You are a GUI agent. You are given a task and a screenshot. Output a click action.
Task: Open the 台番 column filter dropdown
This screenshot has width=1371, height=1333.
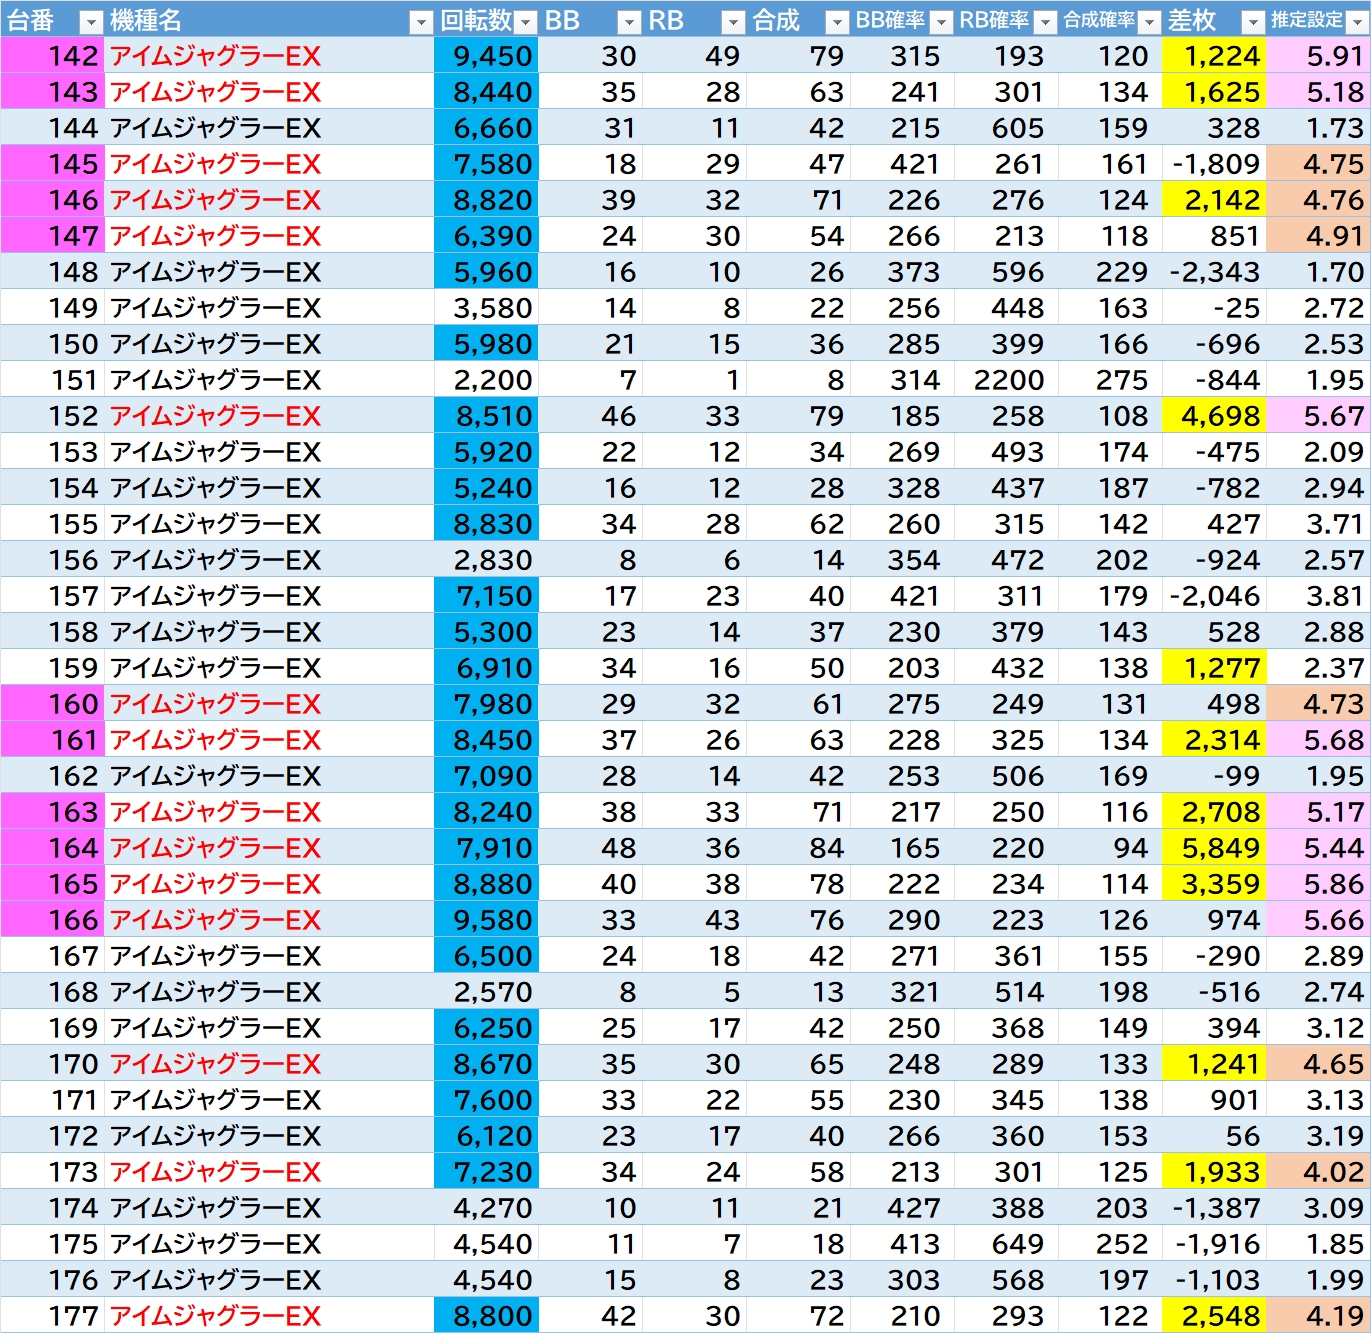[x=91, y=21]
